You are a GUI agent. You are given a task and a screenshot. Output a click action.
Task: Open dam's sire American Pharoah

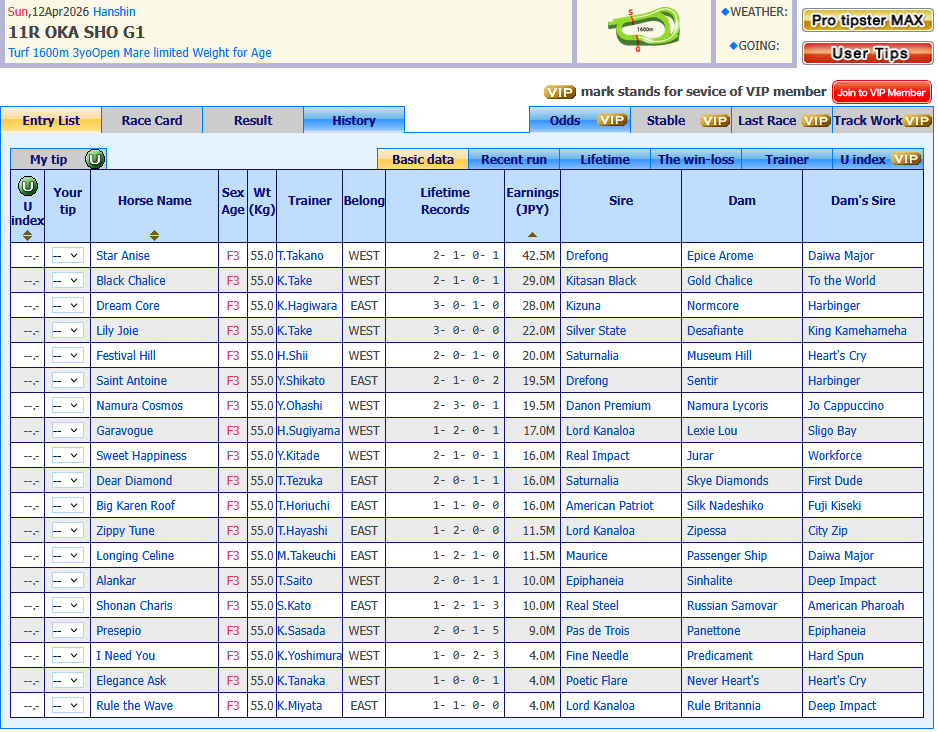click(x=855, y=605)
